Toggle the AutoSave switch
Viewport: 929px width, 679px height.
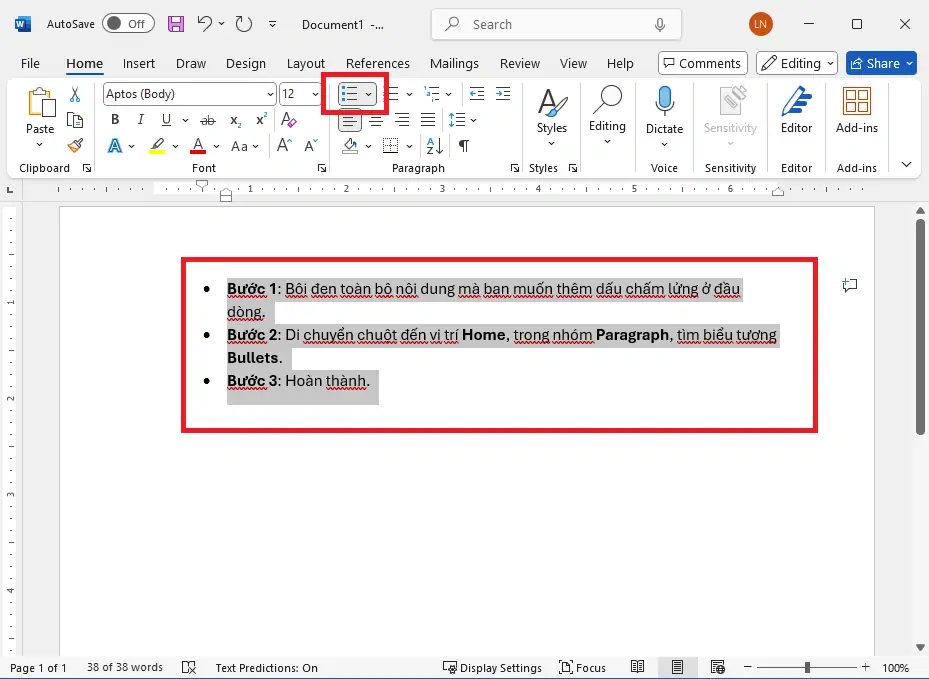(x=126, y=24)
